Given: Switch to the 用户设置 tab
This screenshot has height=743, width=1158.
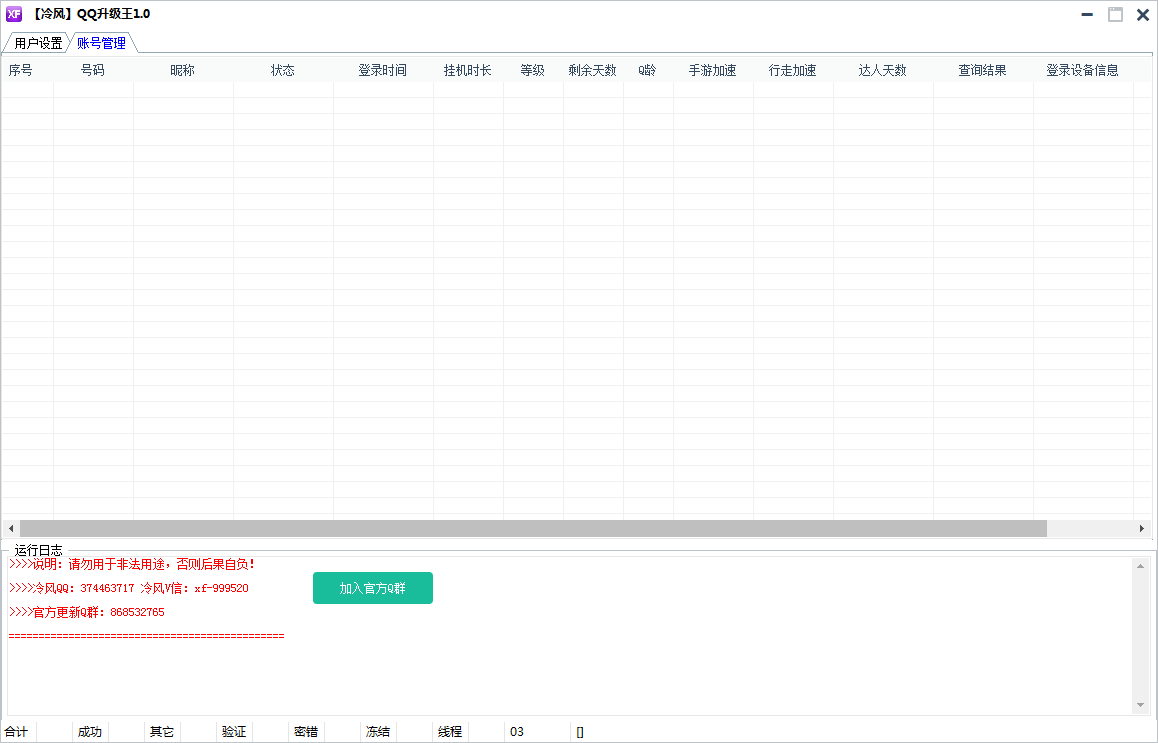Looking at the screenshot, I should pyautogui.click(x=38, y=43).
